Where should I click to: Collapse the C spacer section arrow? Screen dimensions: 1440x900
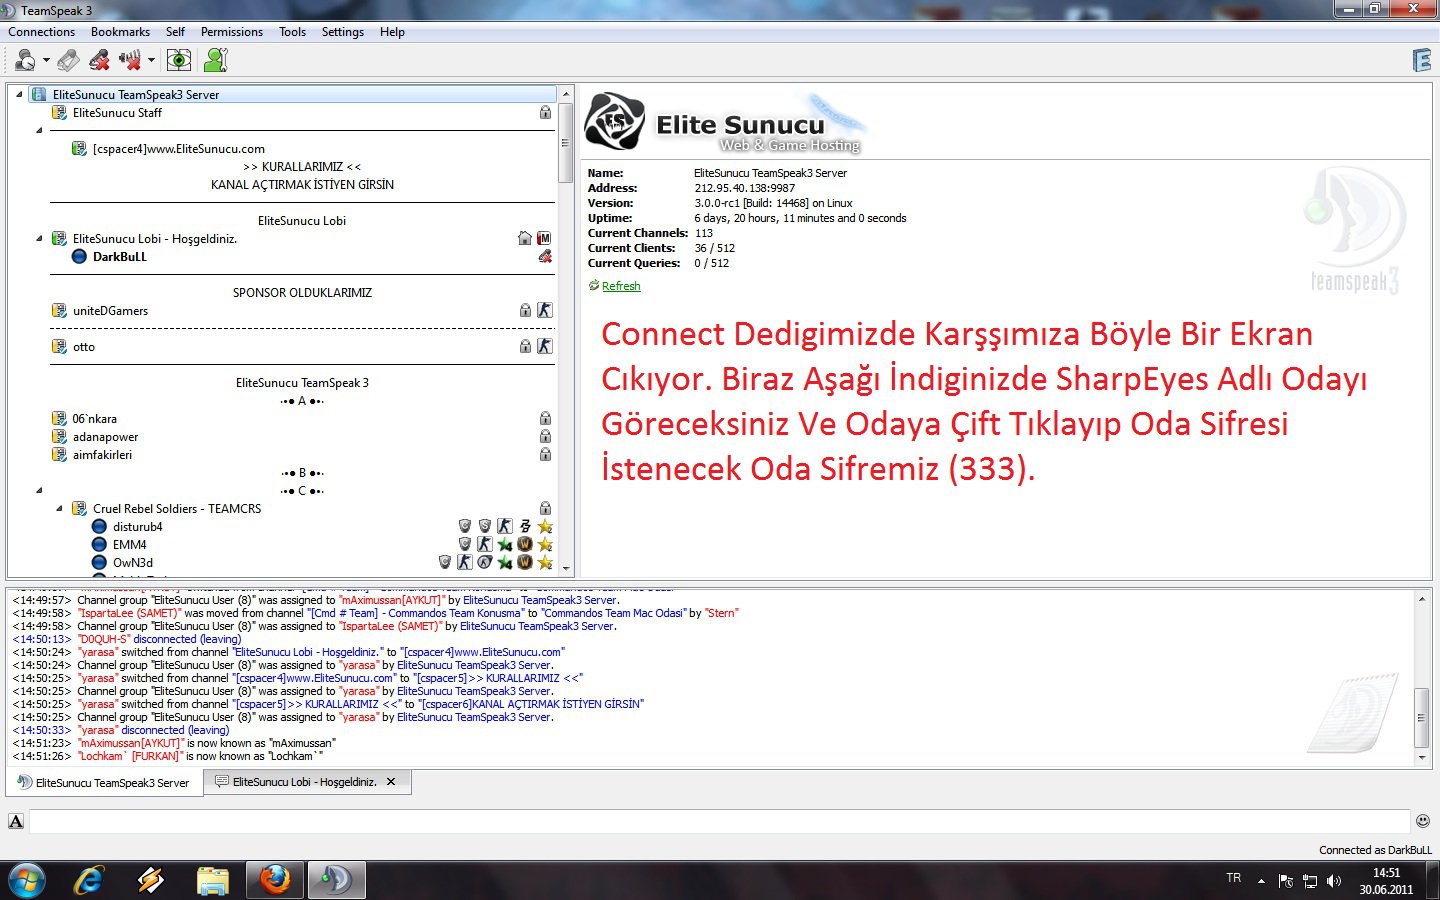pos(39,490)
